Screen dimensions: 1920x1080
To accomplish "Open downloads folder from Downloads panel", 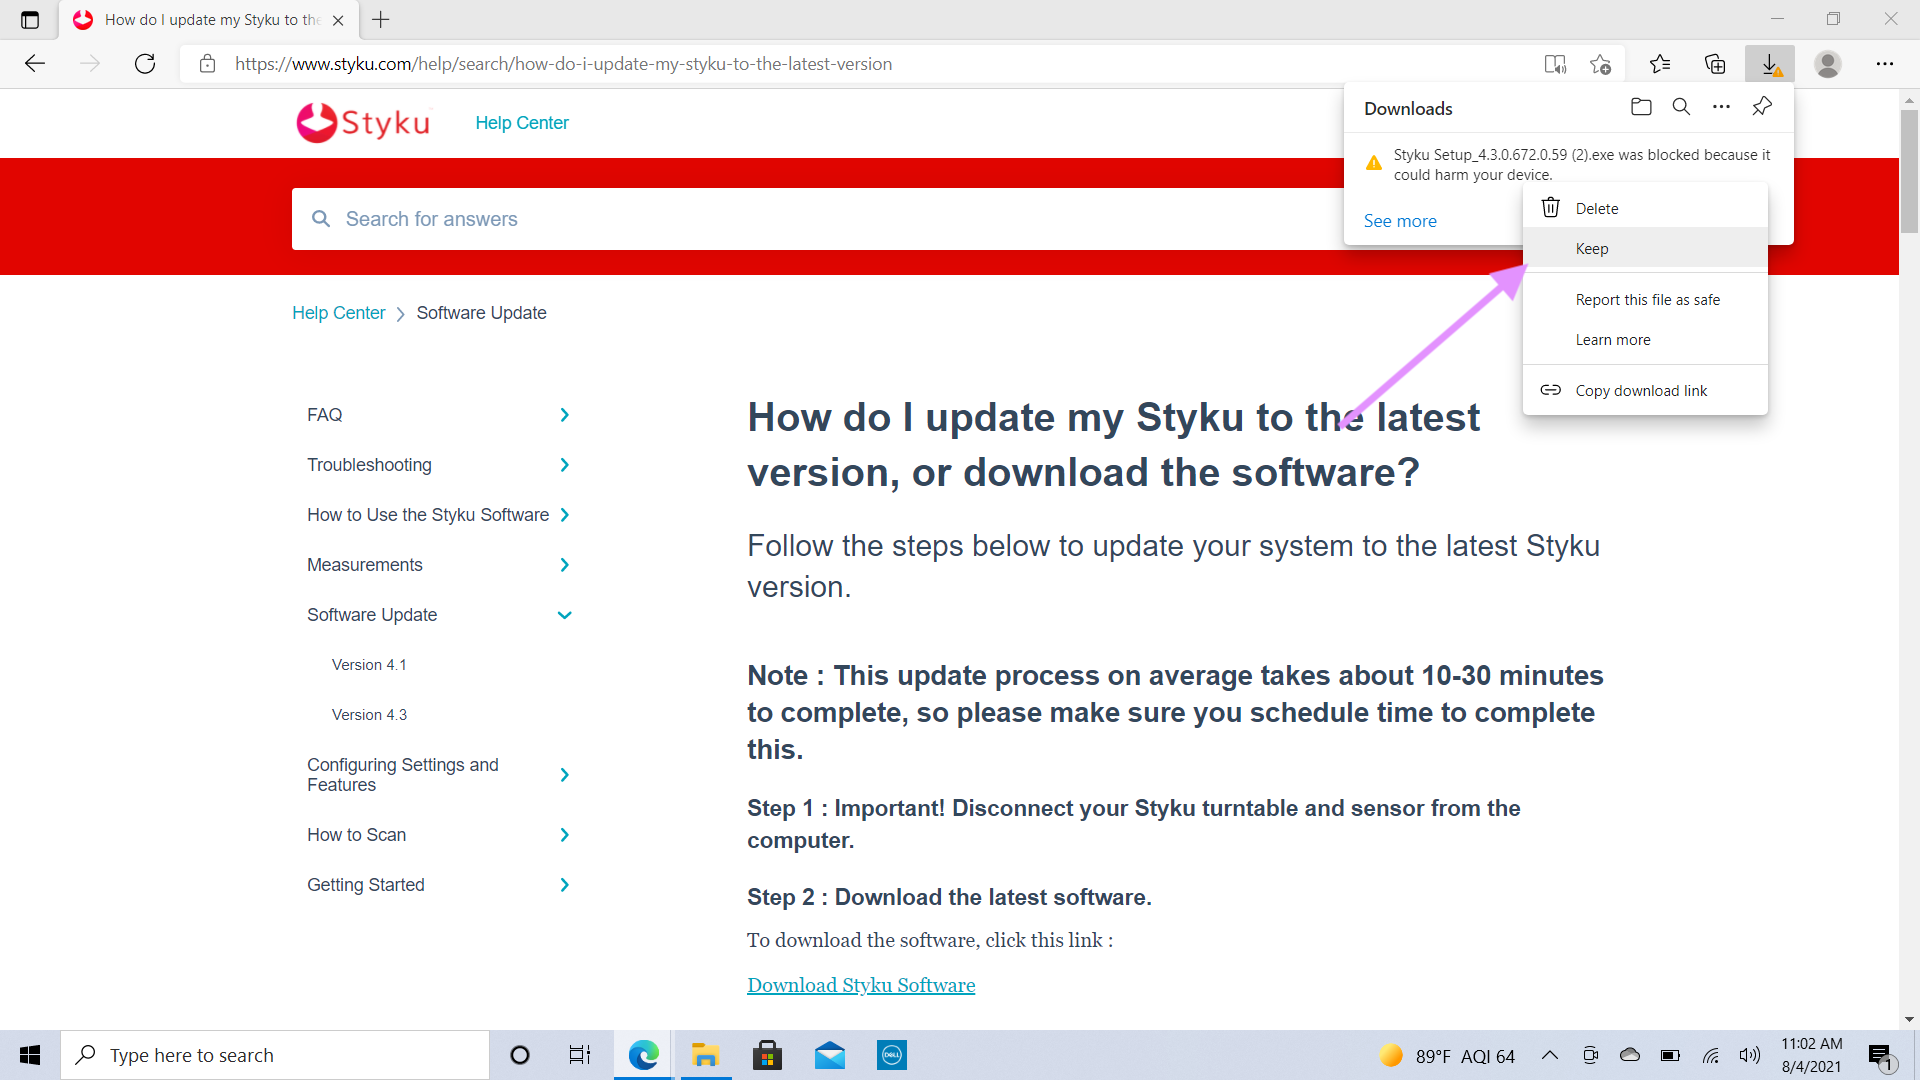I will click(1641, 107).
